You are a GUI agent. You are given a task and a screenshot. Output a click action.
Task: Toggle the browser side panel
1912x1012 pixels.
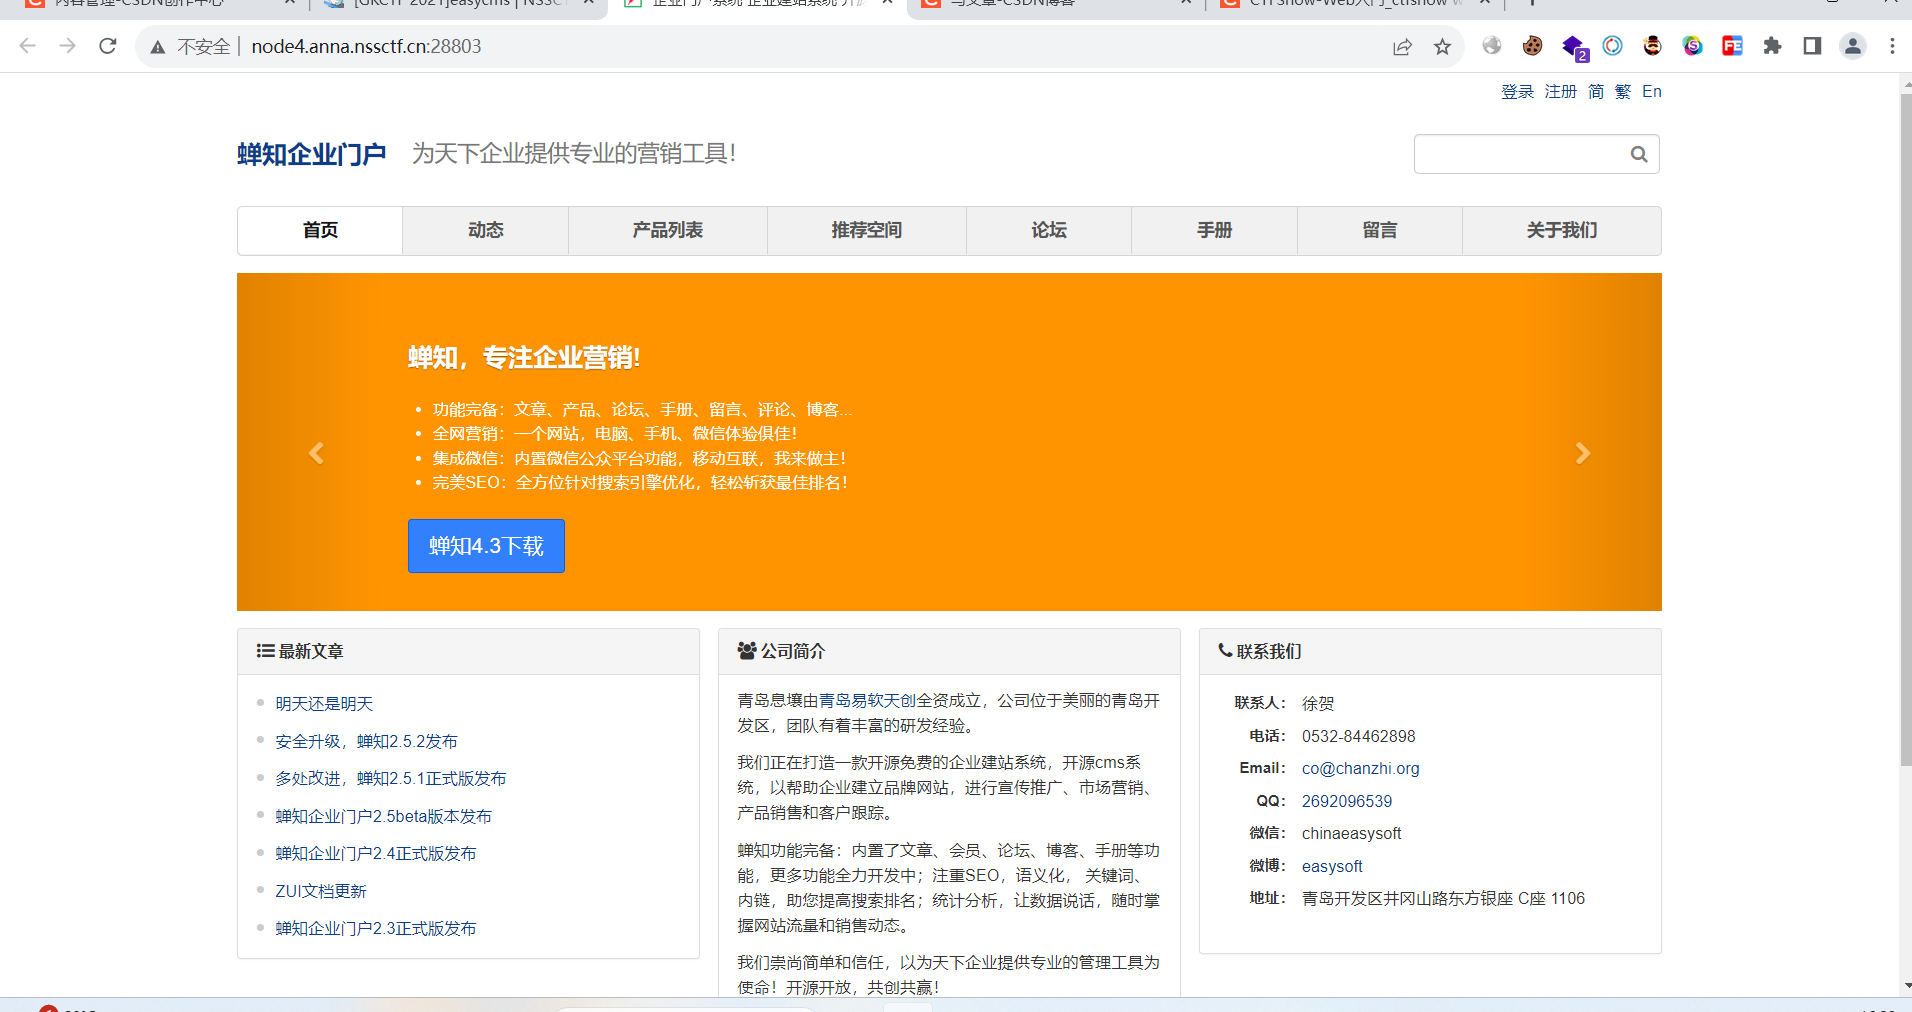(1812, 46)
